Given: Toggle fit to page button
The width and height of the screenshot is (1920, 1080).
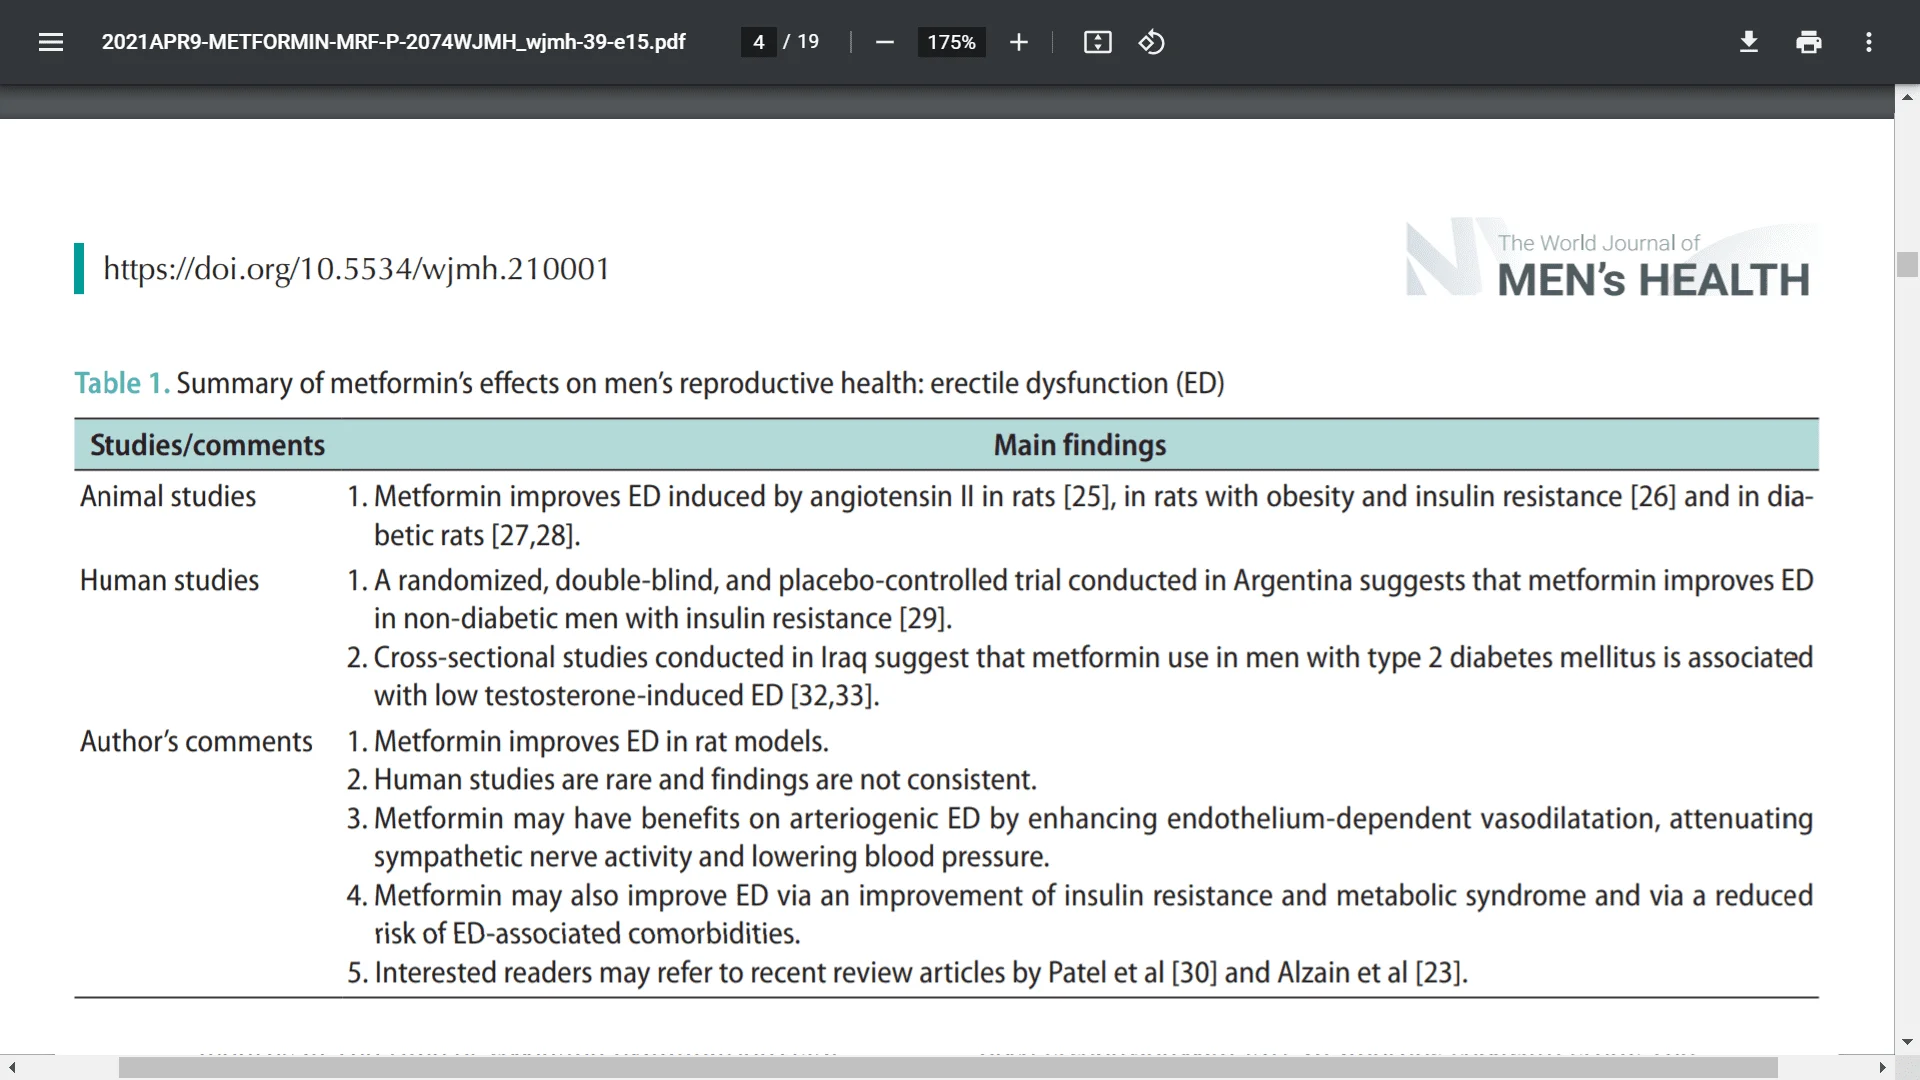Looking at the screenshot, I should point(1097,42).
